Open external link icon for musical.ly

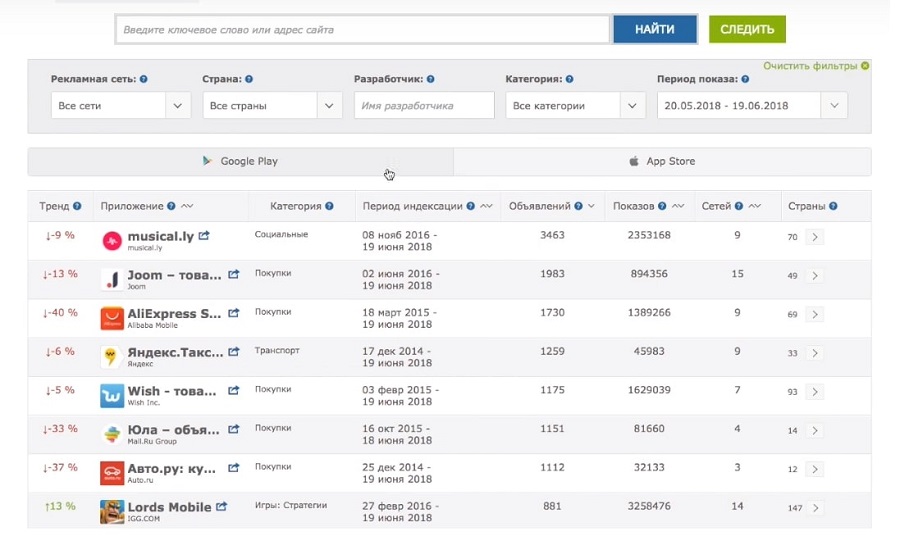point(204,235)
